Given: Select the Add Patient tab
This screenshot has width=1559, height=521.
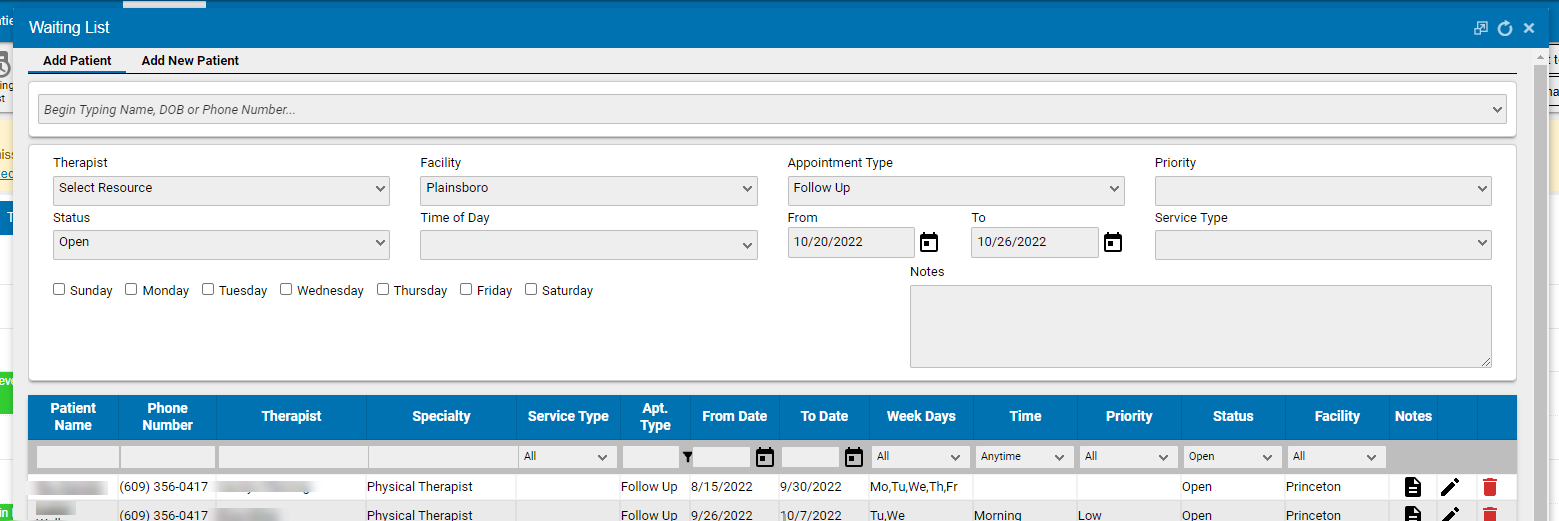Looking at the screenshot, I should click(x=77, y=61).
